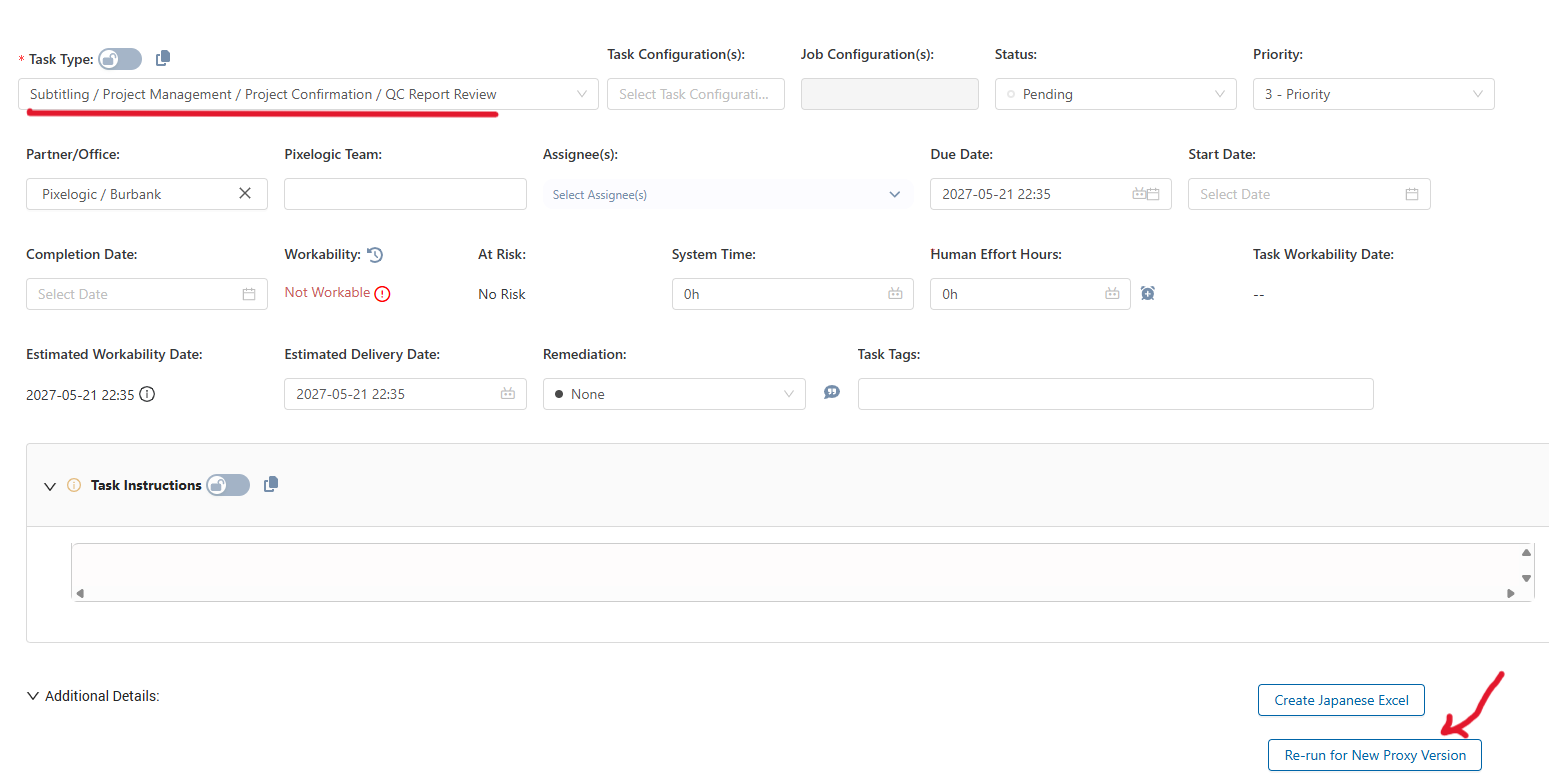Copy the Task Instructions
Viewport: 1549px width, 774px height.
click(271, 484)
